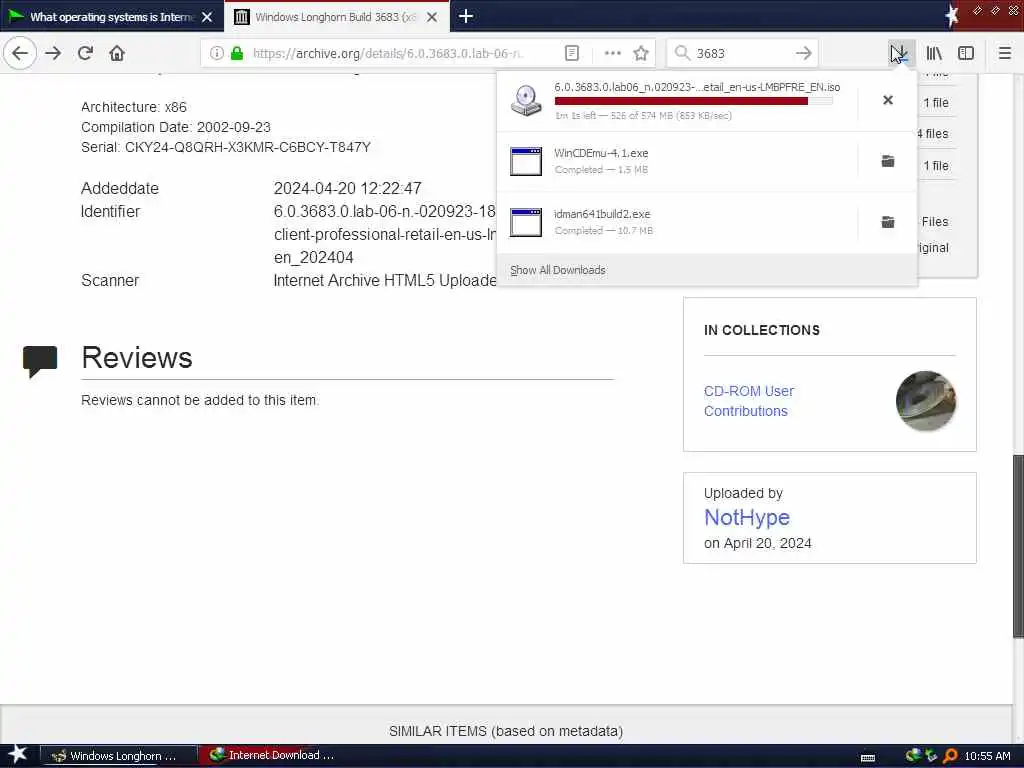
Task: Click the green secure connection padlock
Action: tap(237, 53)
